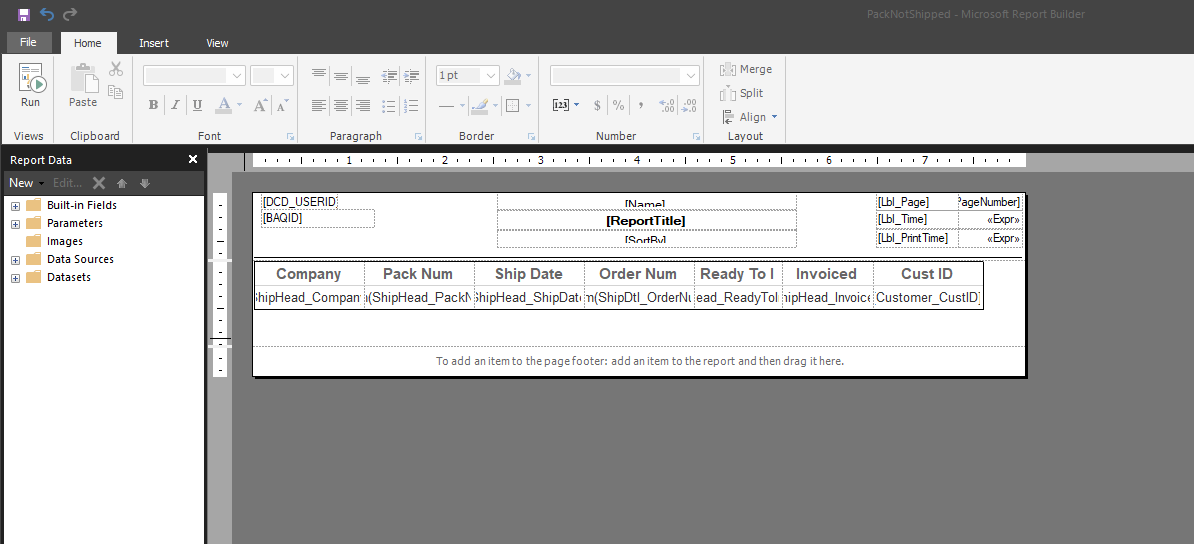Align text left

(x=319, y=105)
